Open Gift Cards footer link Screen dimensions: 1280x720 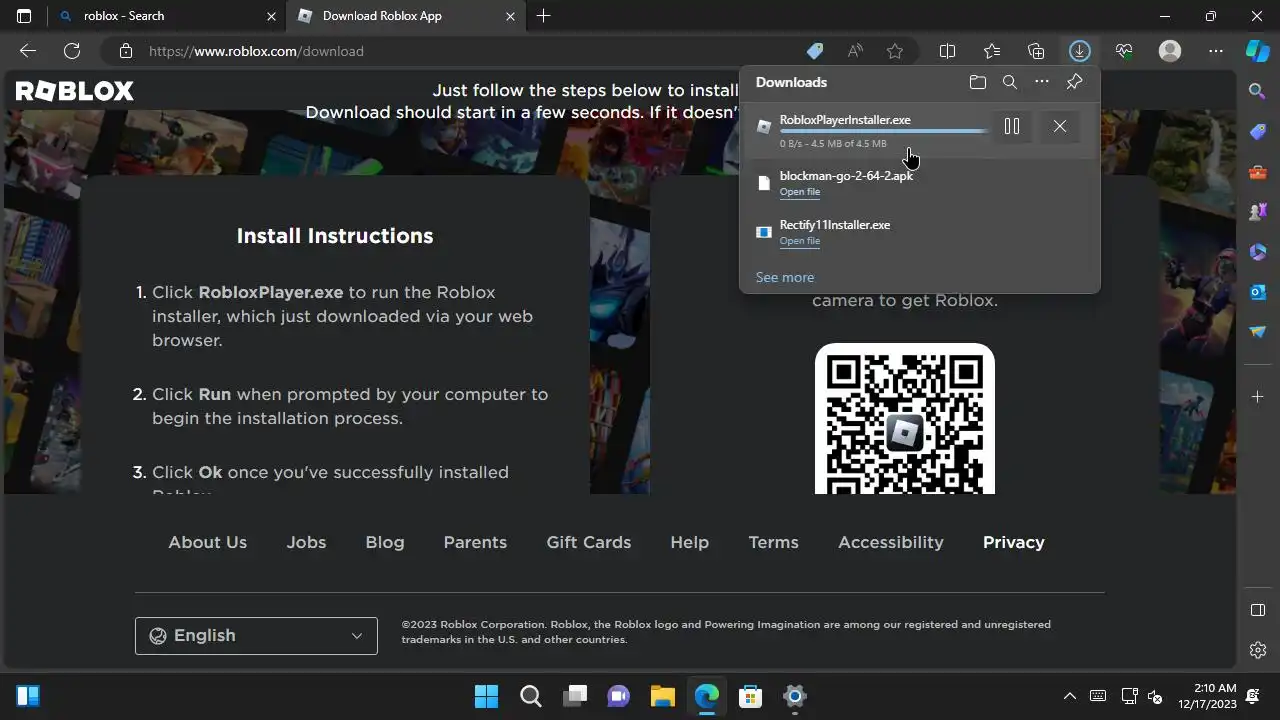point(588,542)
